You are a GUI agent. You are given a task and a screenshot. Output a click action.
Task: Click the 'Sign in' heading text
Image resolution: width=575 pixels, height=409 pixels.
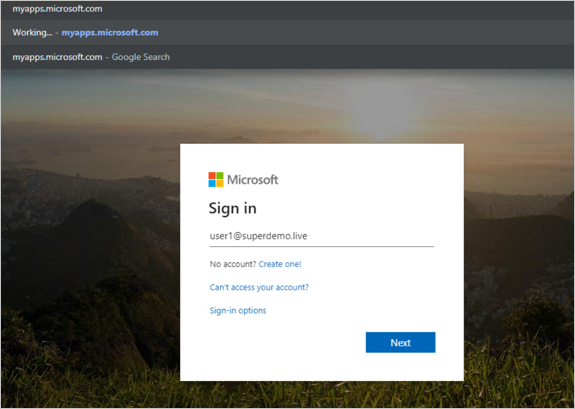point(232,208)
